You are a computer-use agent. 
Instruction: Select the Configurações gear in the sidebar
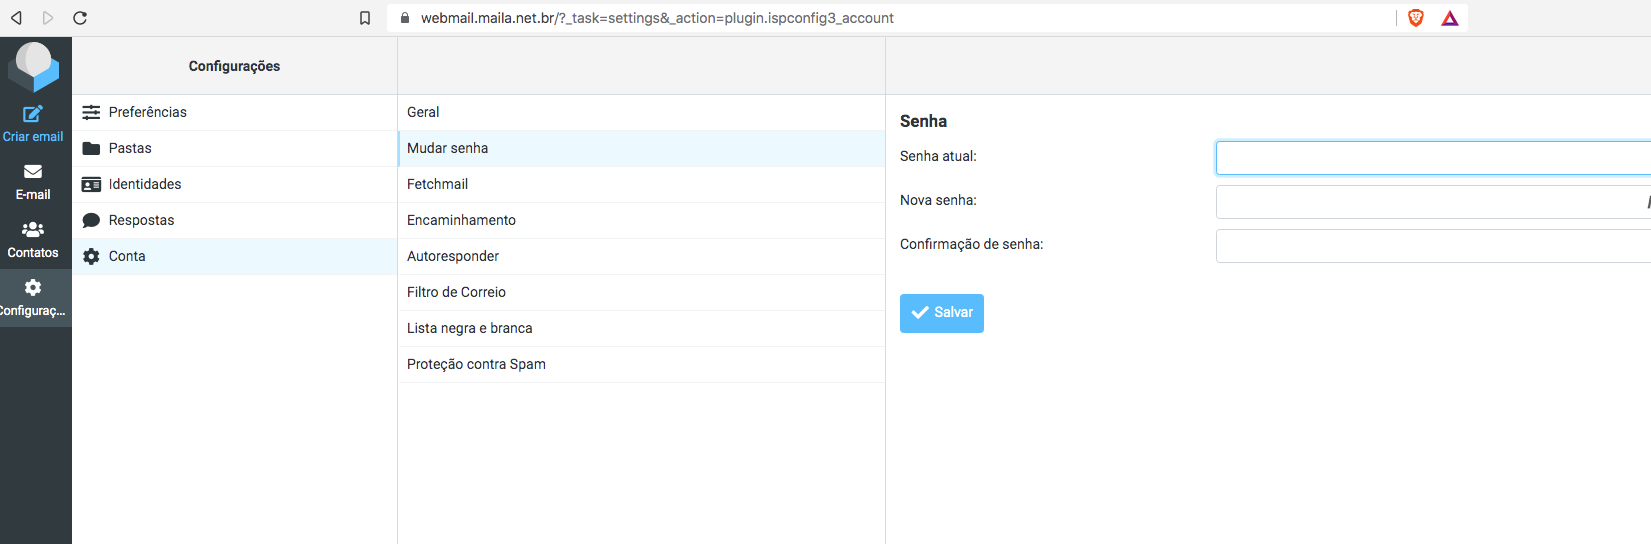(x=33, y=288)
